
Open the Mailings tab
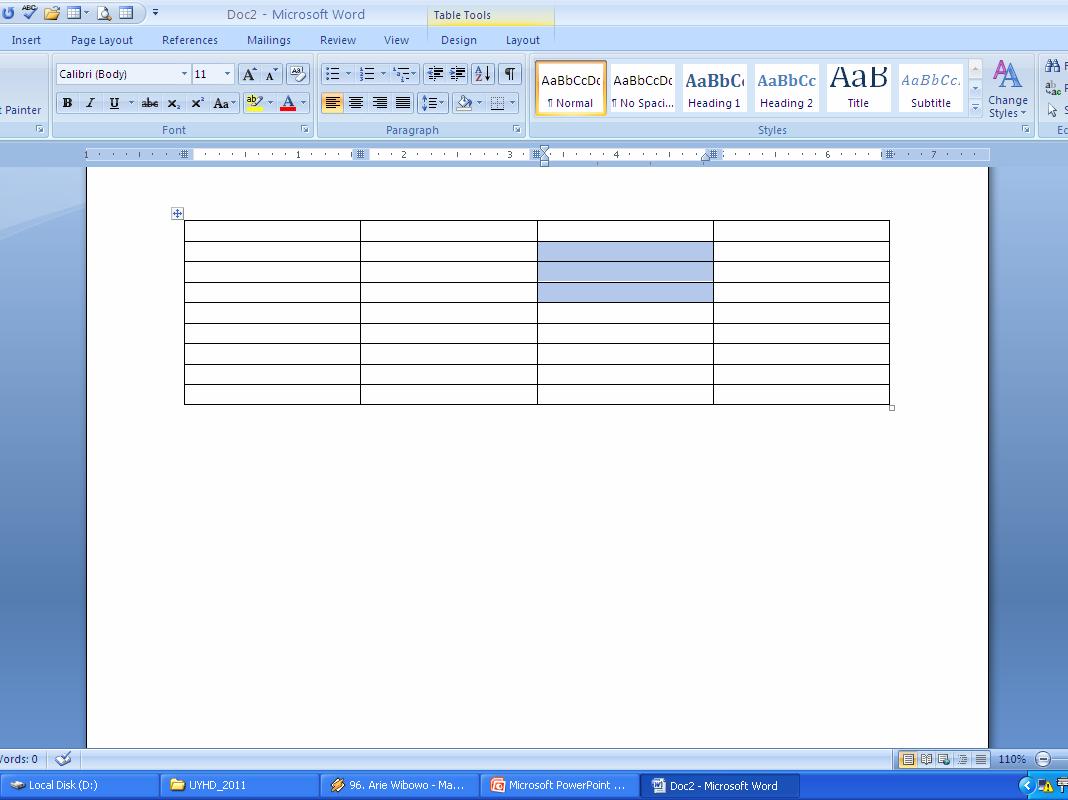[x=269, y=40]
